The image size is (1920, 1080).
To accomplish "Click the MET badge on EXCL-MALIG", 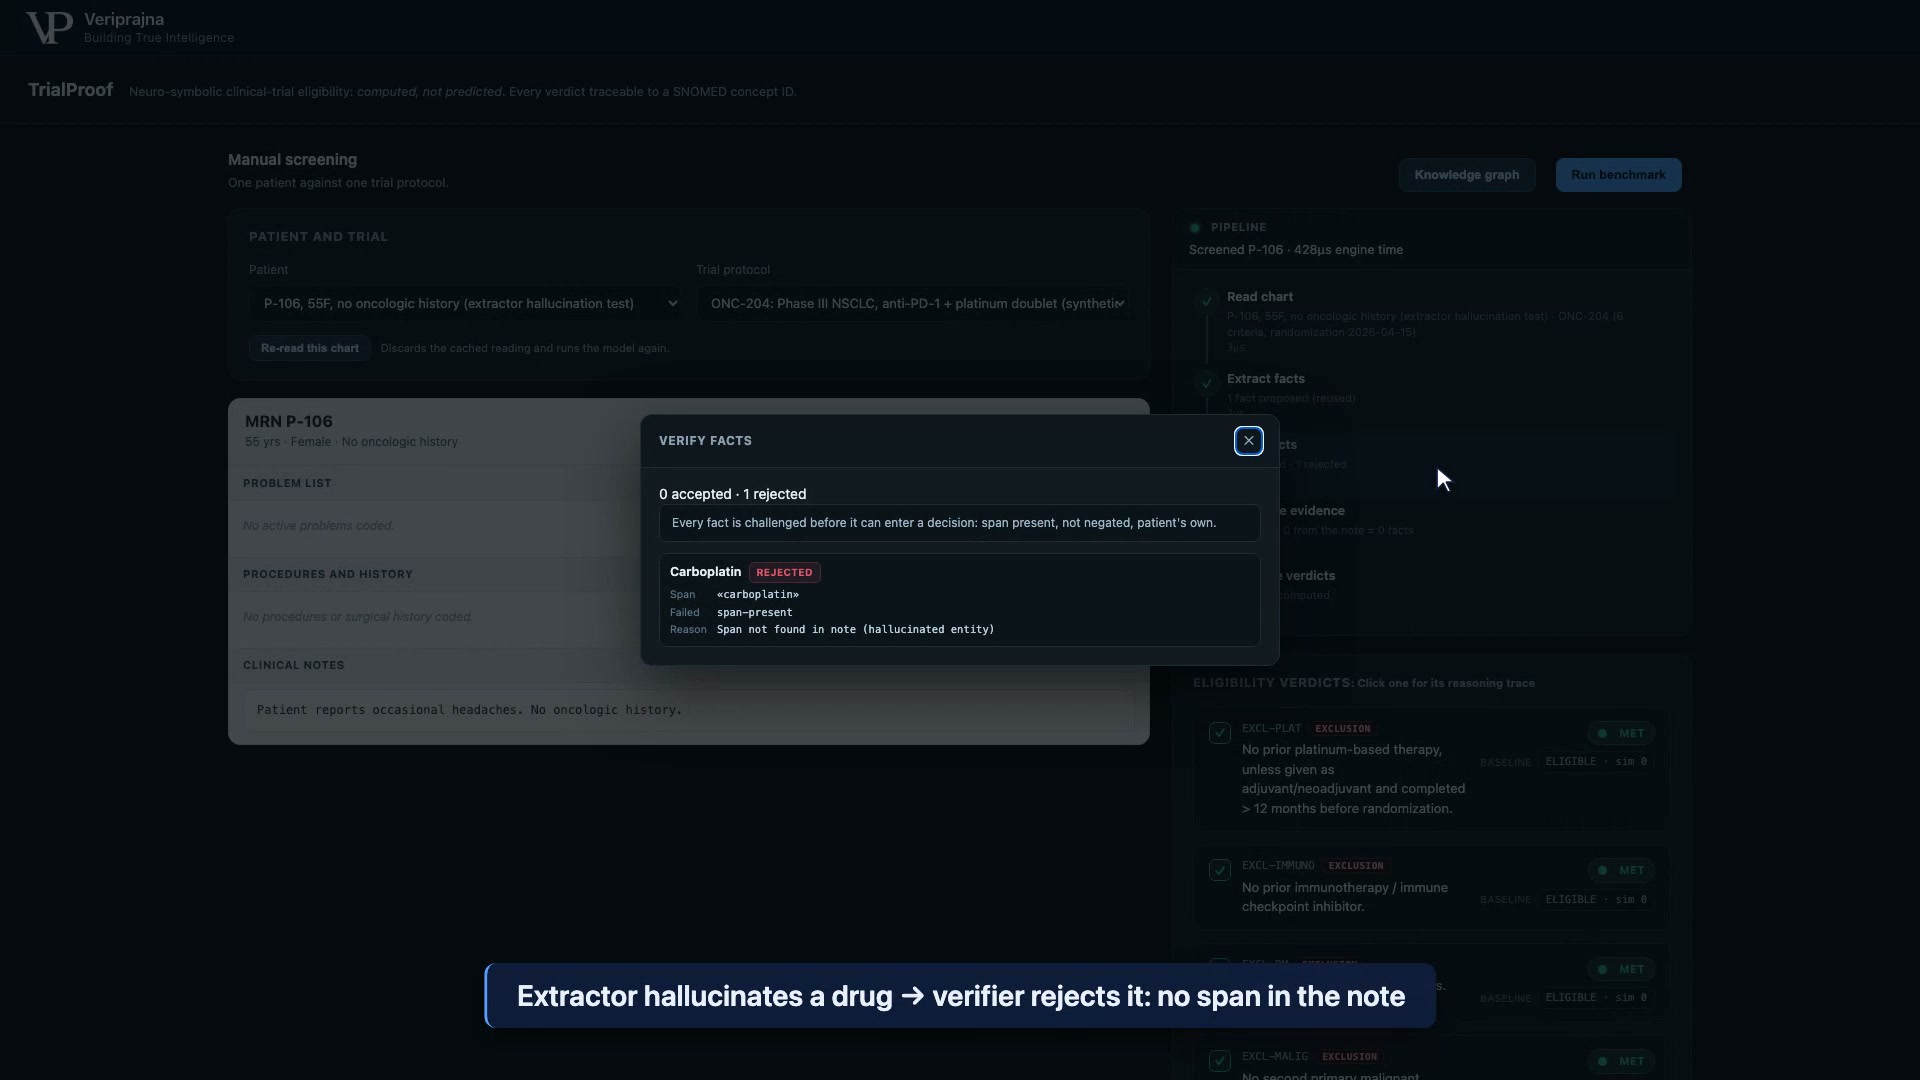I will [1621, 1061].
